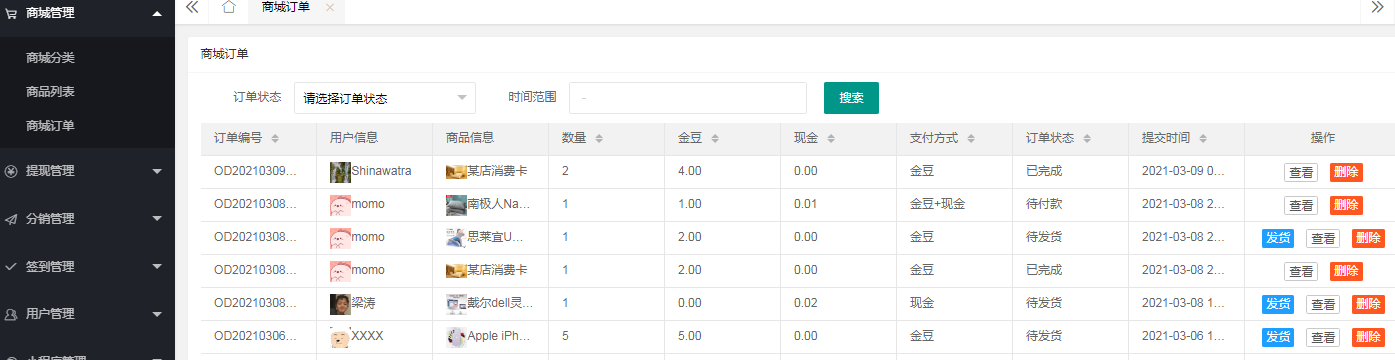The width and height of the screenshot is (1395, 360).
Task: Click order number starting OD20210306
Action: click(256, 336)
